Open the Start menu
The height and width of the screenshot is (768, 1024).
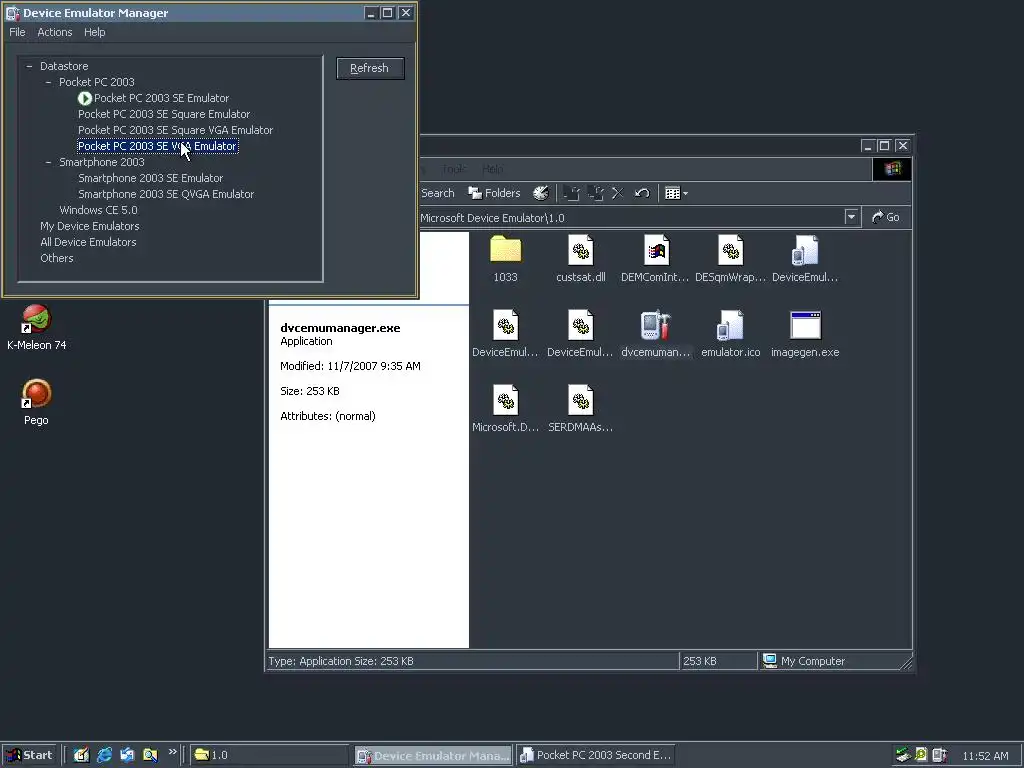click(x=29, y=755)
